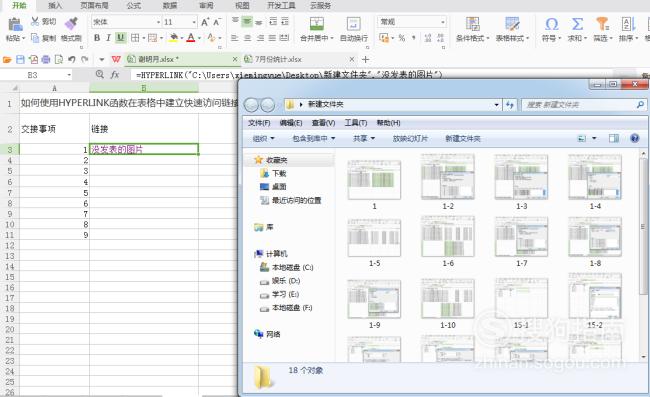This screenshot has height=397, width=650.
Task: Open Explorer 文件(F) menu
Action: pos(259,123)
